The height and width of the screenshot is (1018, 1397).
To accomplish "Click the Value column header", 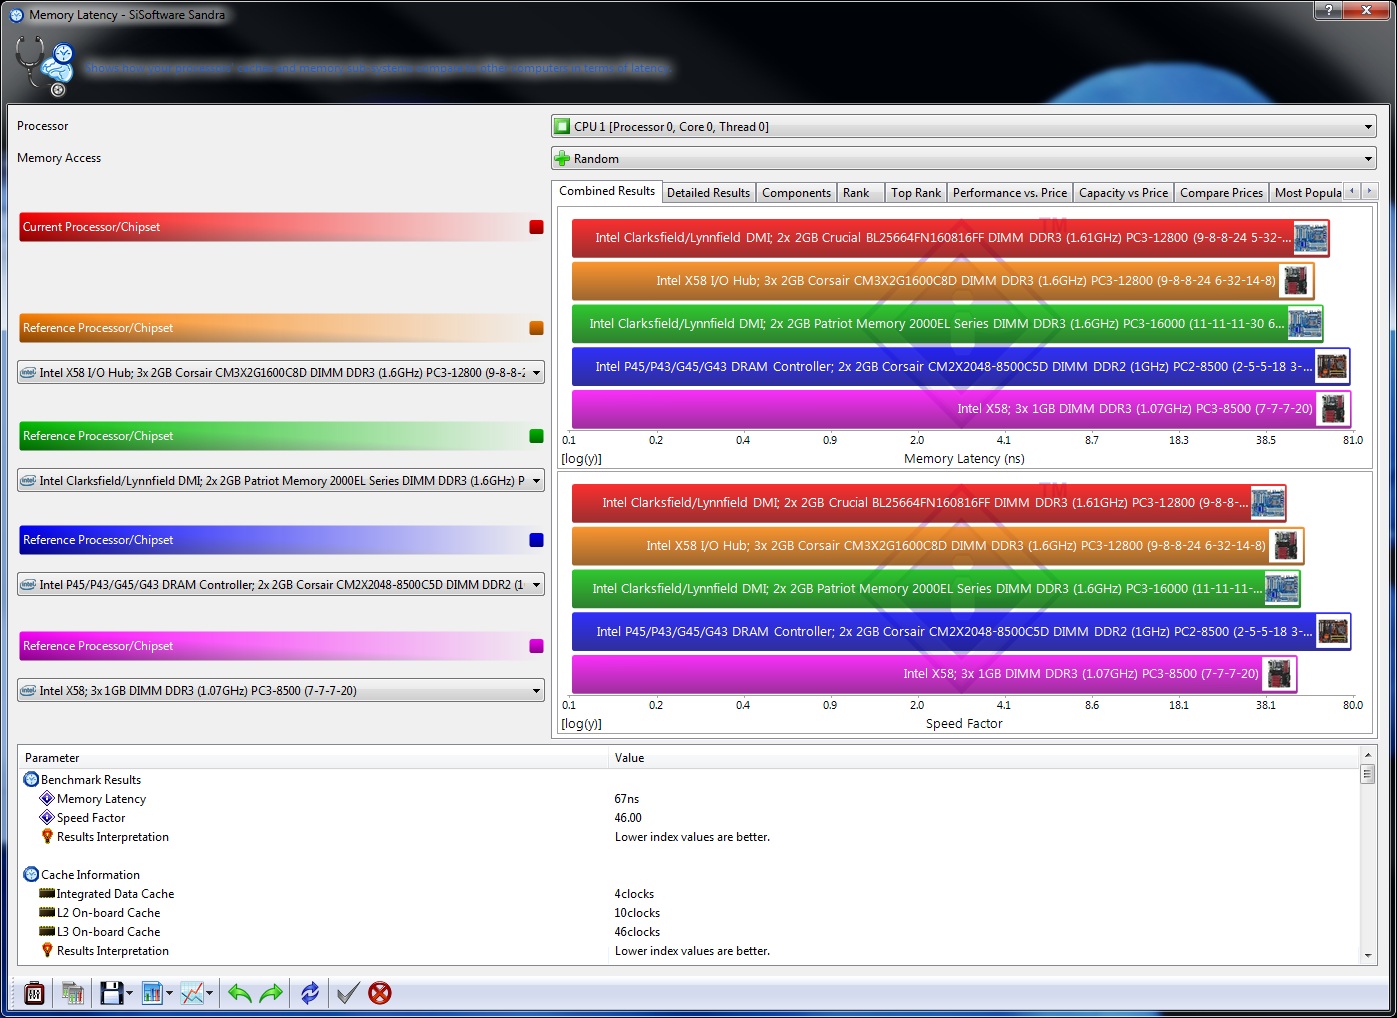I will [984, 758].
